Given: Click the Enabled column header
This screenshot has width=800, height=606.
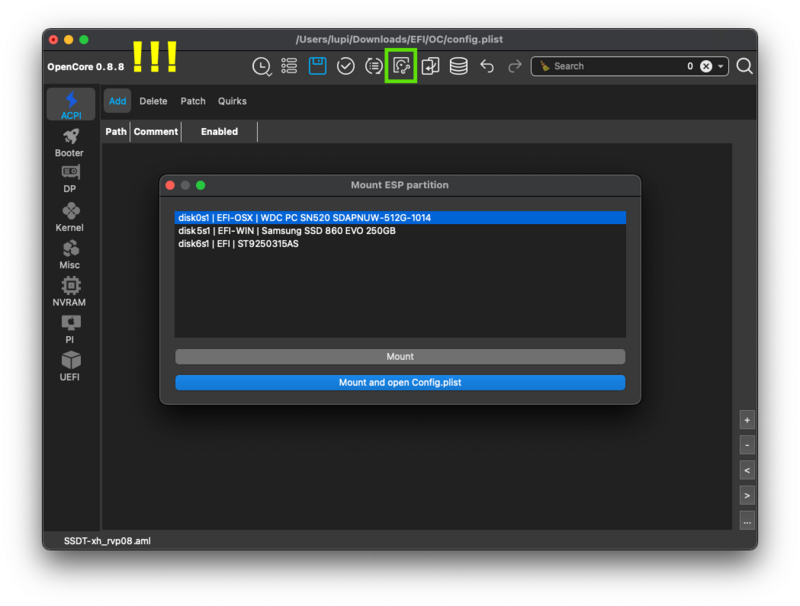Looking at the screenshot, I should pyautogui.click(x=219, y=132).
